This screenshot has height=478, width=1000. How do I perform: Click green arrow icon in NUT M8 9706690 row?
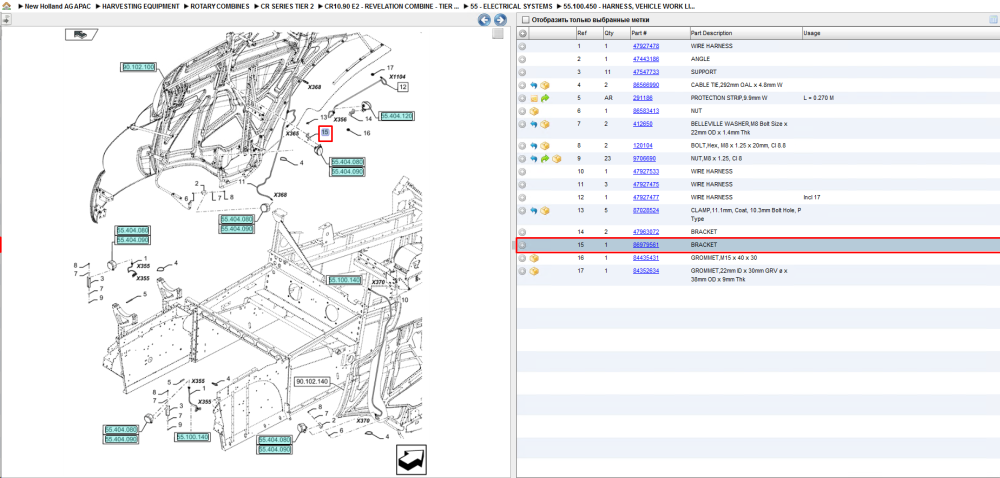[545, 159]
